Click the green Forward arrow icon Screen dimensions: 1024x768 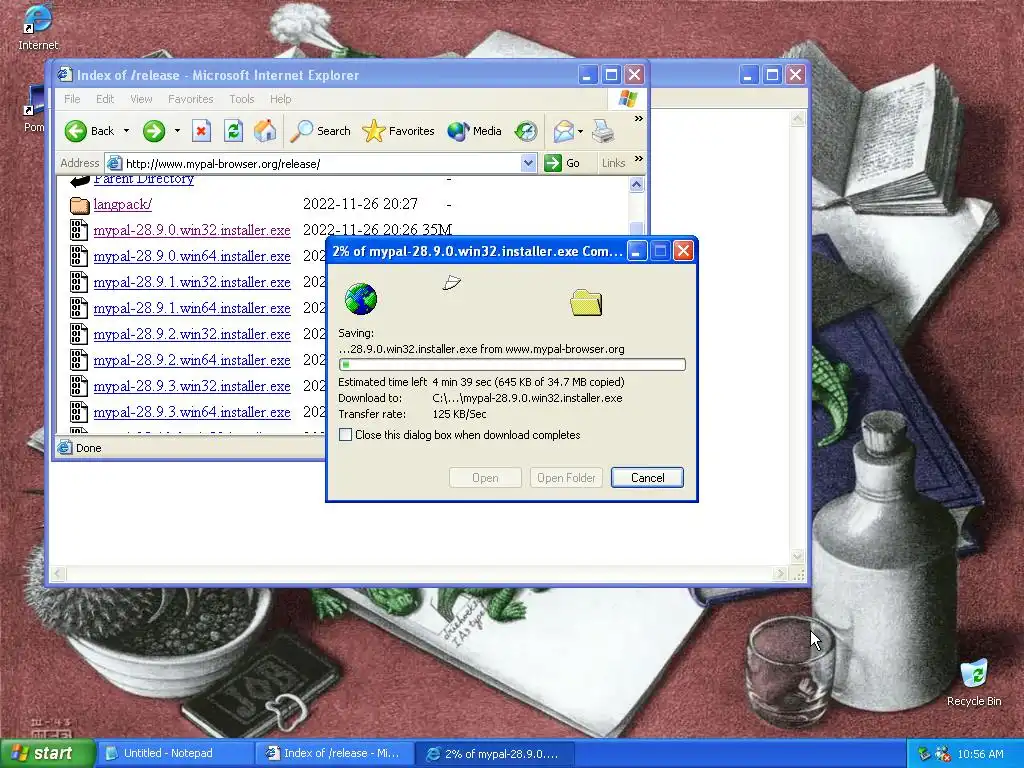pyautogui.click(x=154, y=131)
